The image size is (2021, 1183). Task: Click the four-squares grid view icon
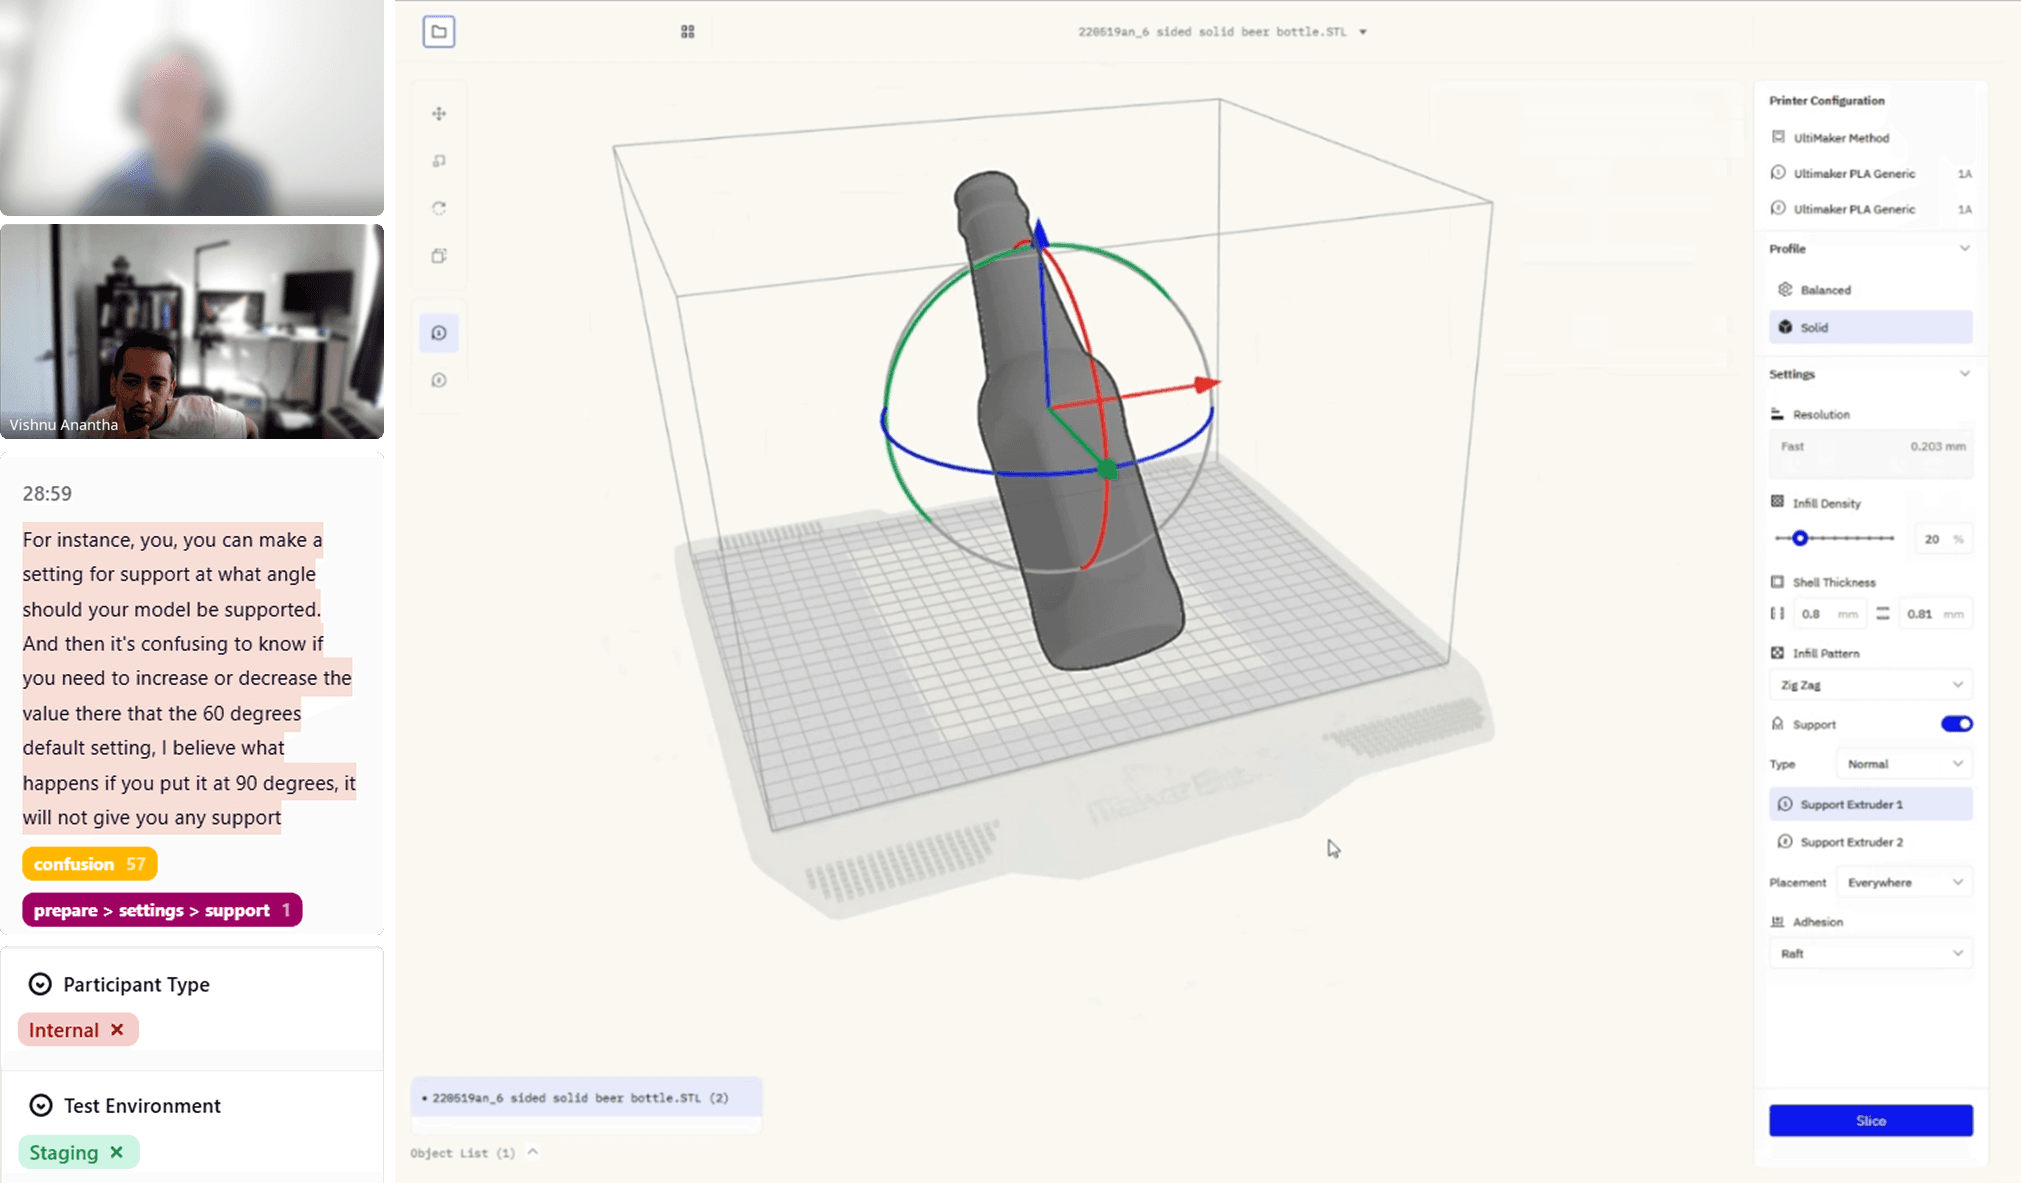687,32
